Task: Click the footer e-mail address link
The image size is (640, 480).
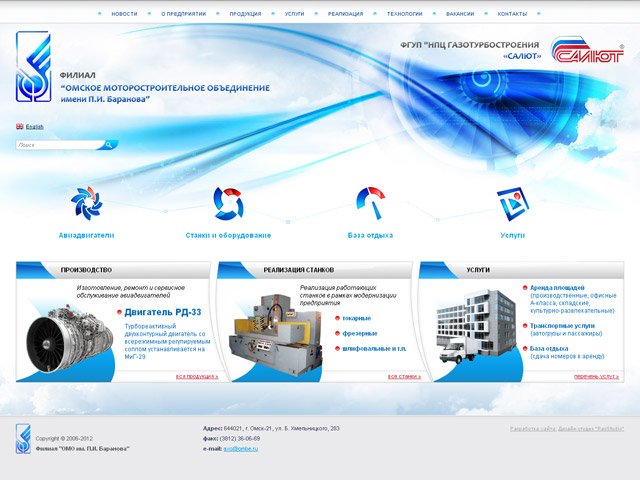Action: (x=240, y=449)
